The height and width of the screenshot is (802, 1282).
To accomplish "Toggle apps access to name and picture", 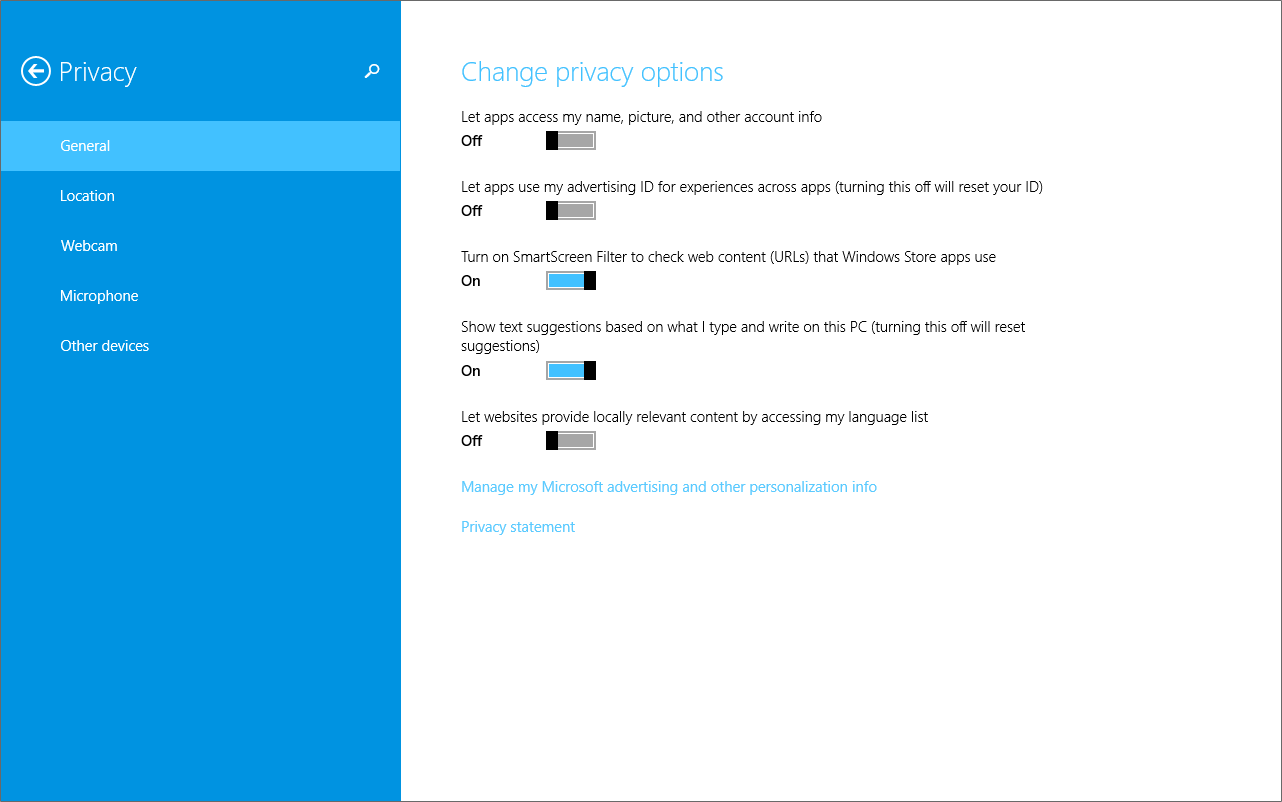I will pyautogui.click(x=571, y=141).
